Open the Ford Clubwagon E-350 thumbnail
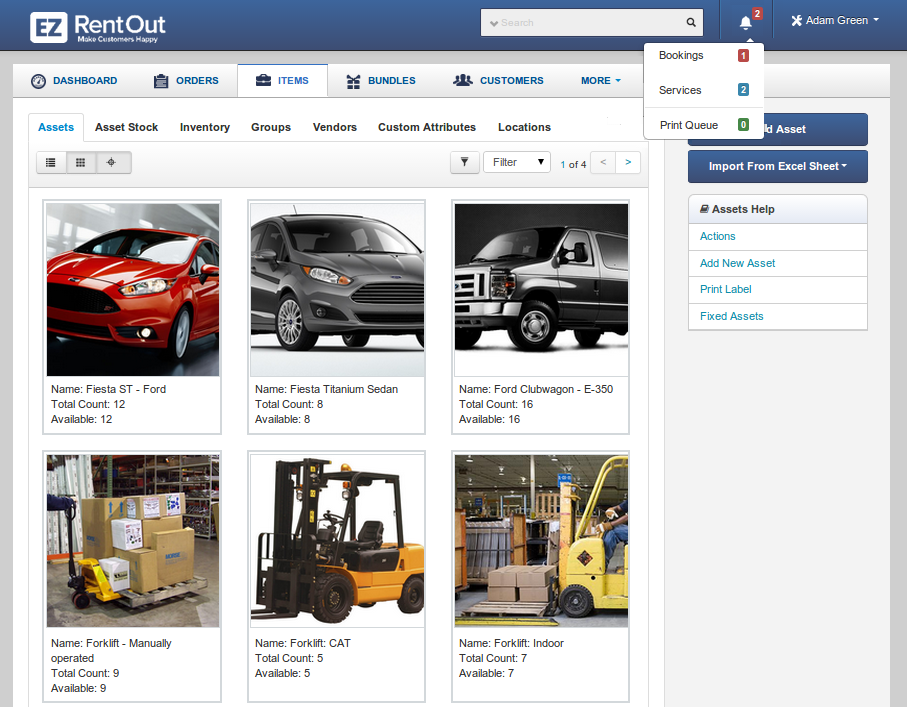 tap(541, 290)
